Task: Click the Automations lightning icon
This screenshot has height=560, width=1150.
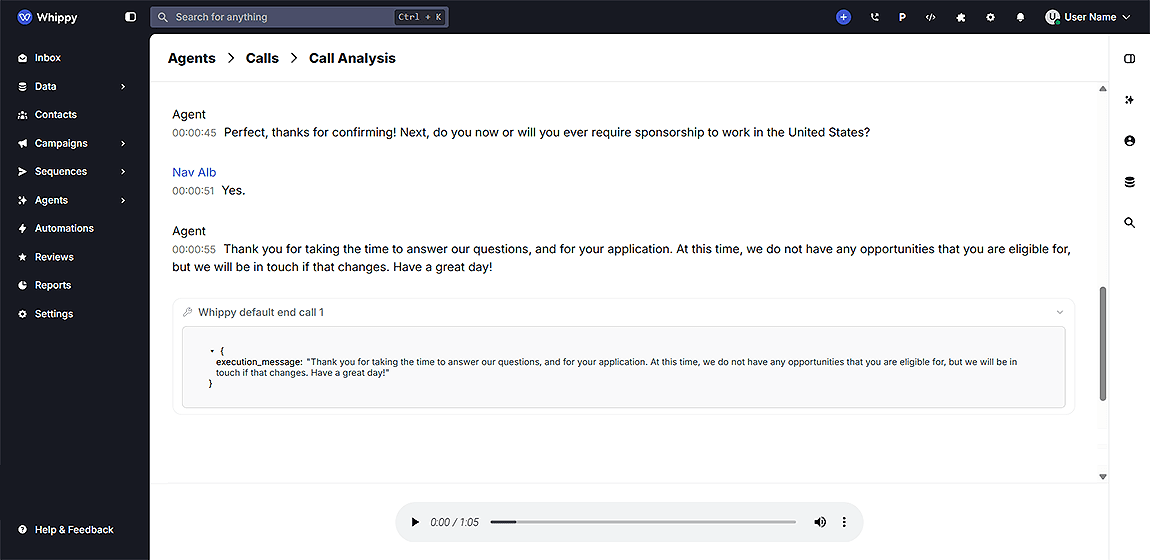Action: click(x=23, y=228)
